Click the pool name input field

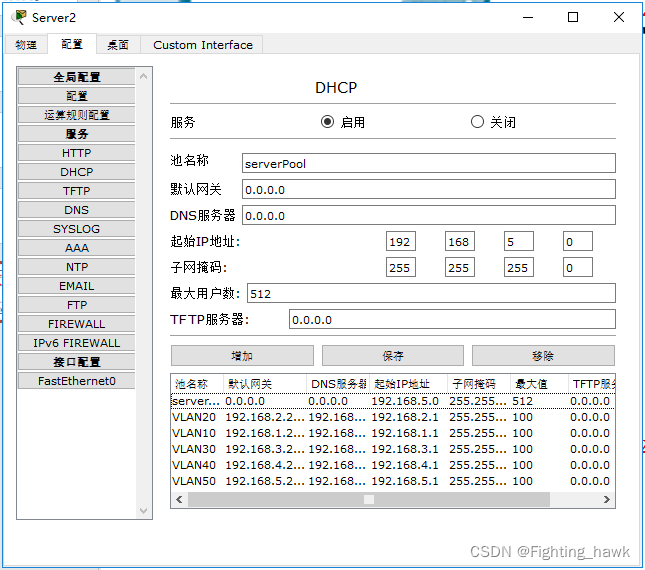(x=428, y=163)
